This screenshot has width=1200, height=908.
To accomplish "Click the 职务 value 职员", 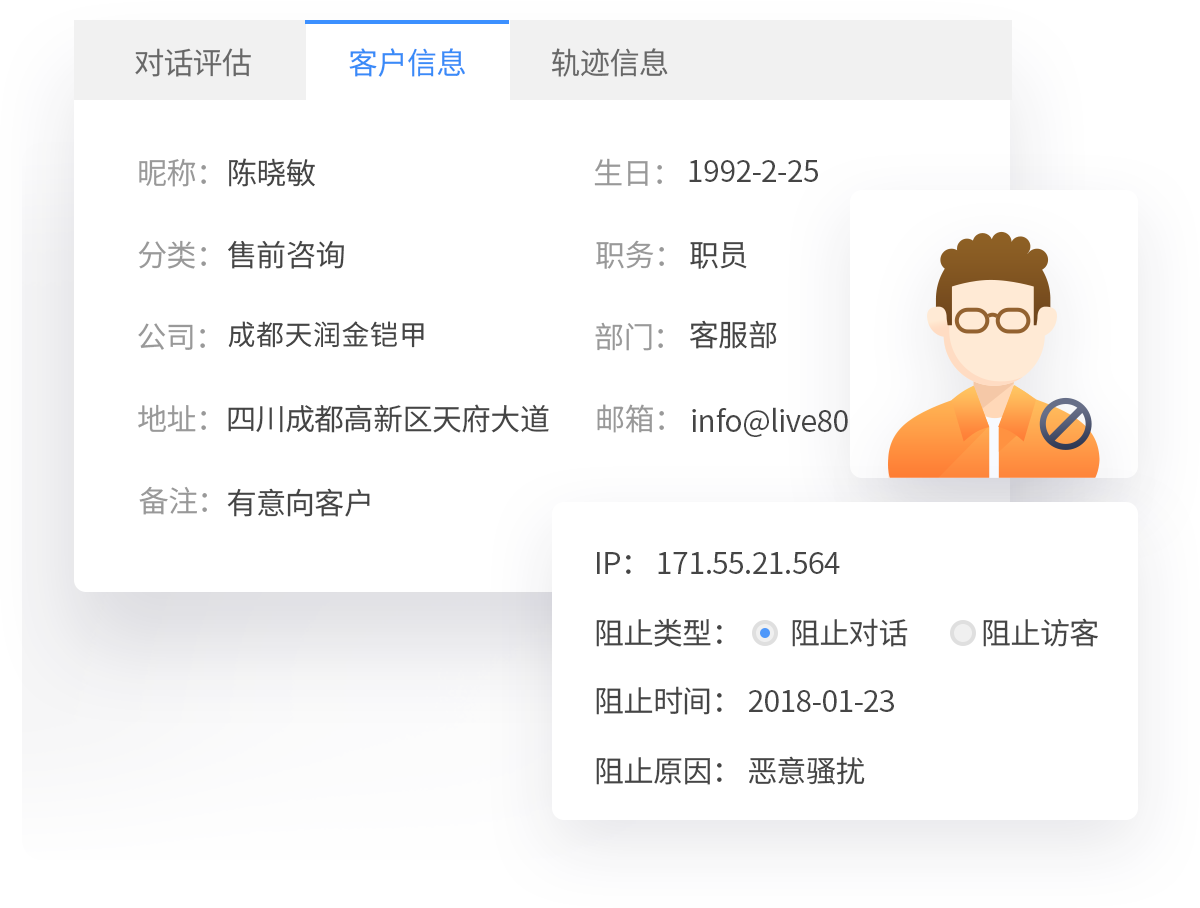I will pos(716,256).
